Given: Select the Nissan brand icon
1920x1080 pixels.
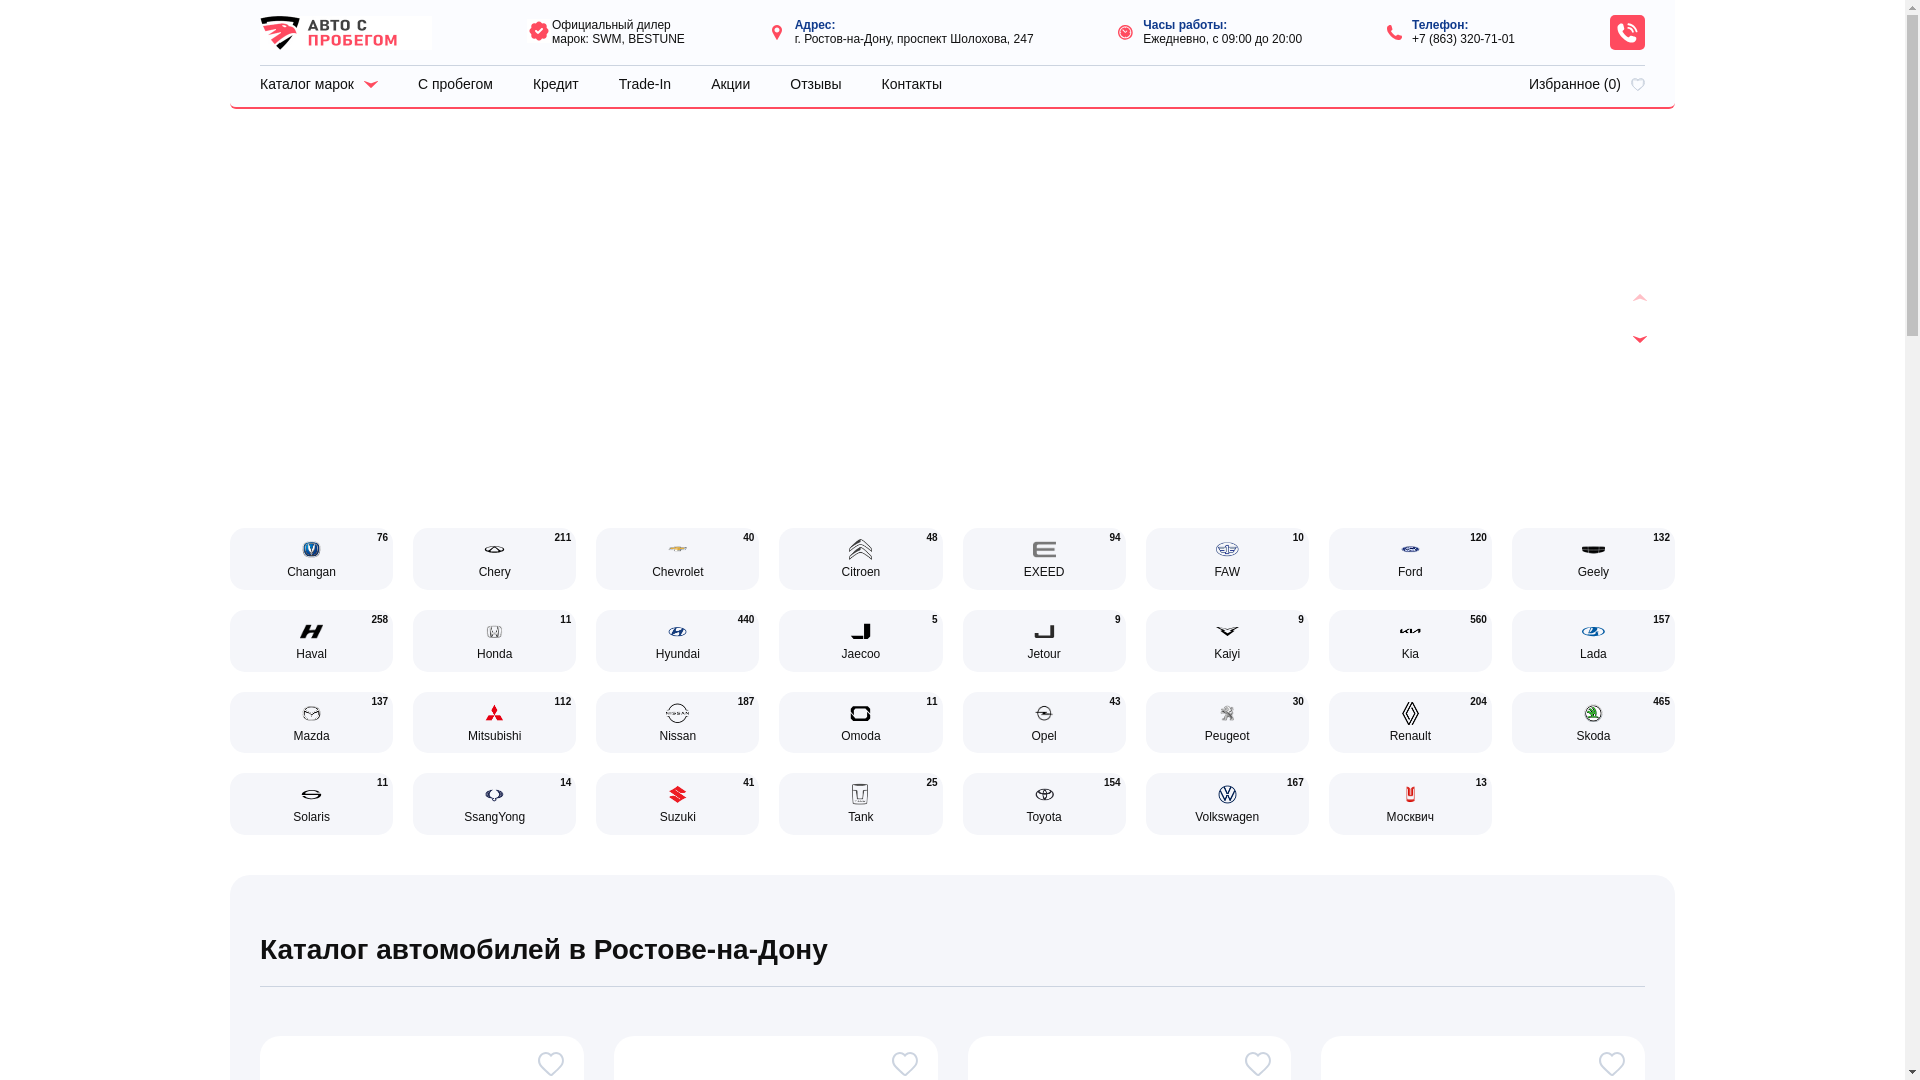Looking at the screenshot, I should click(x=677, y=713).
